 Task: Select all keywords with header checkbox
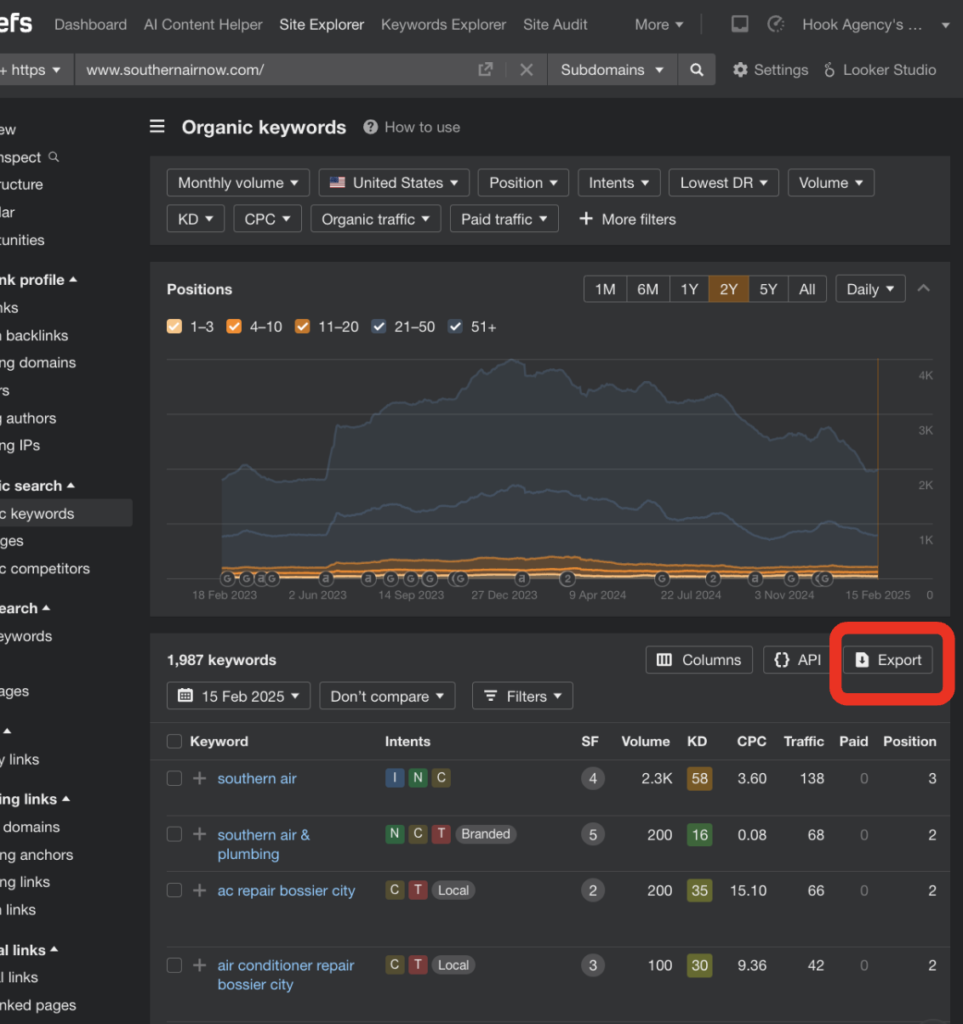coord(174,741)
